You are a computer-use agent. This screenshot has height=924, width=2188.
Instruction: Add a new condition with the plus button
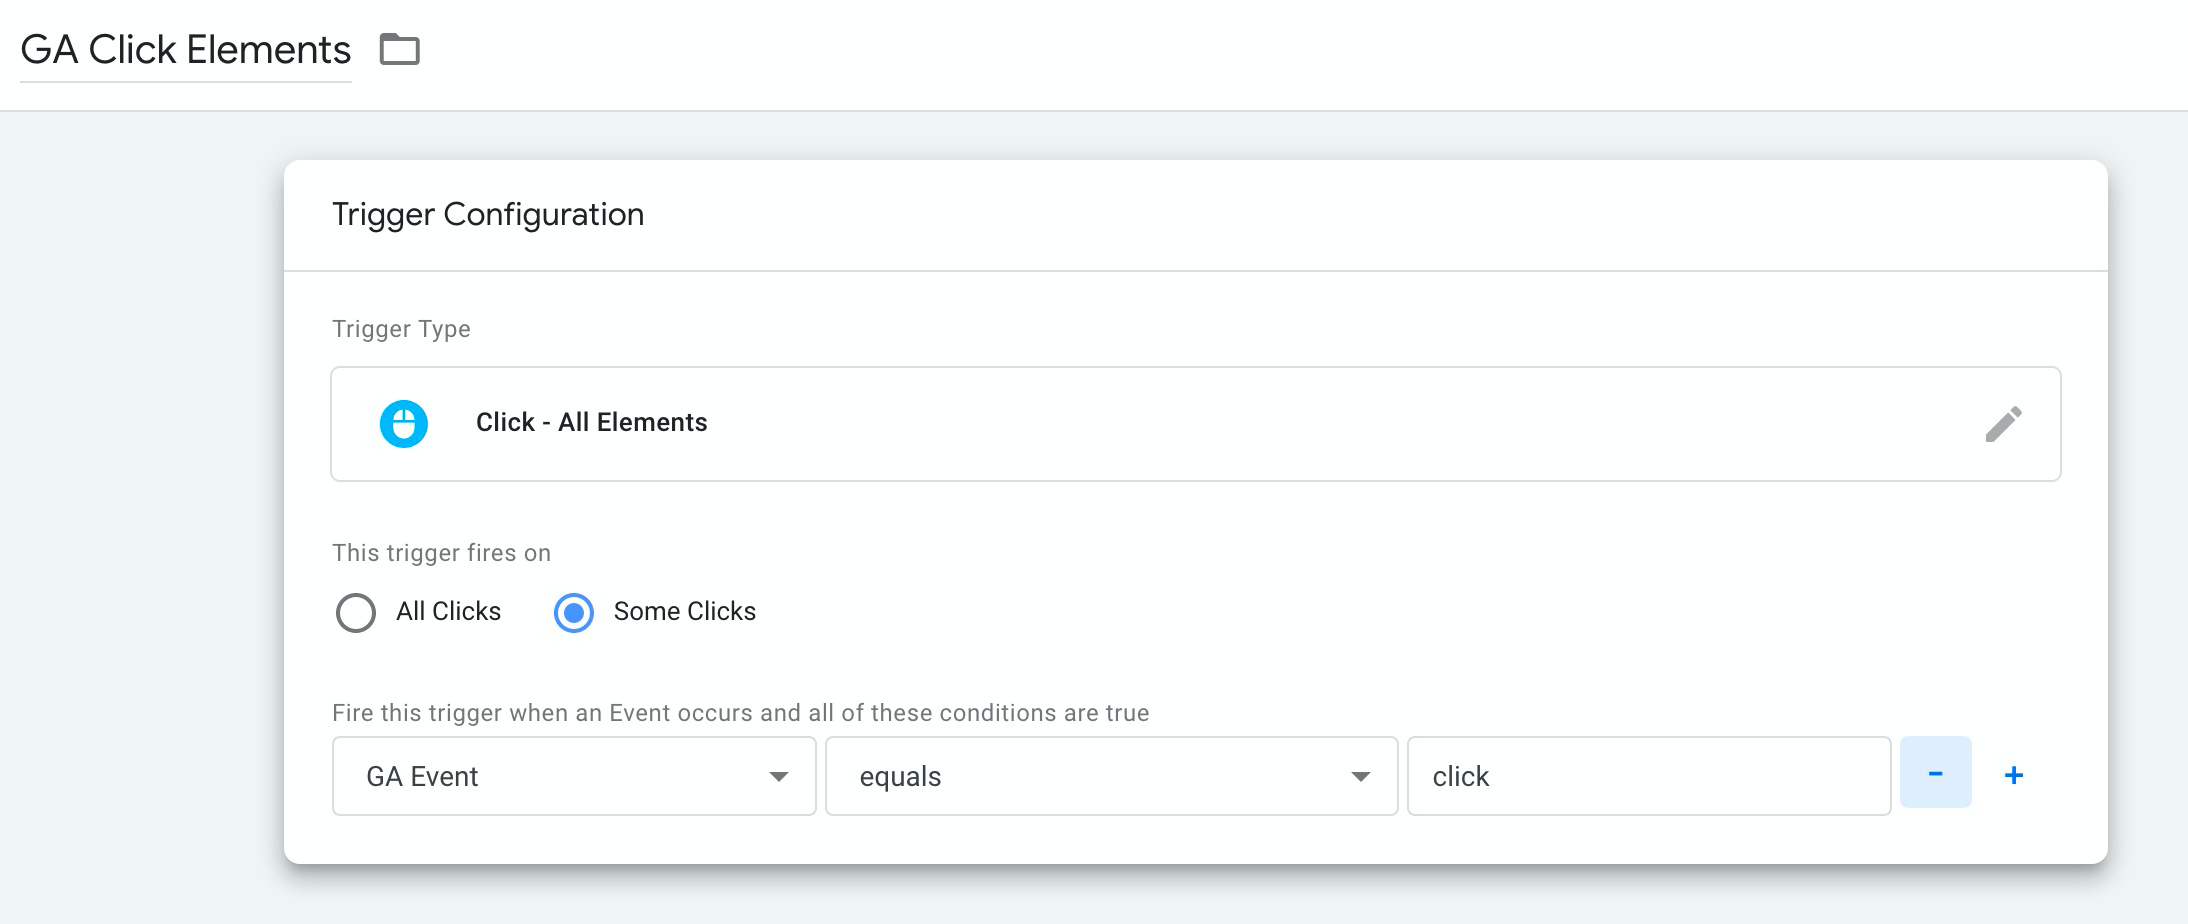(x=2014, y=775)
